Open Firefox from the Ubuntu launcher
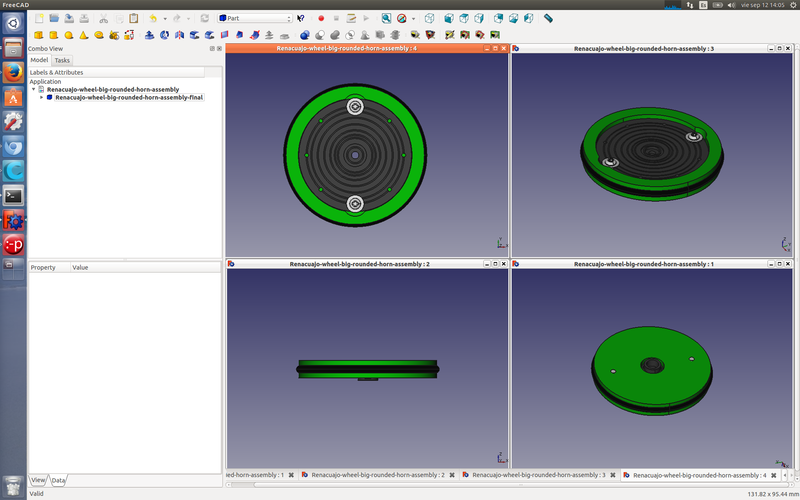Viewport: 800px width, 500px height. pos(14,73)
